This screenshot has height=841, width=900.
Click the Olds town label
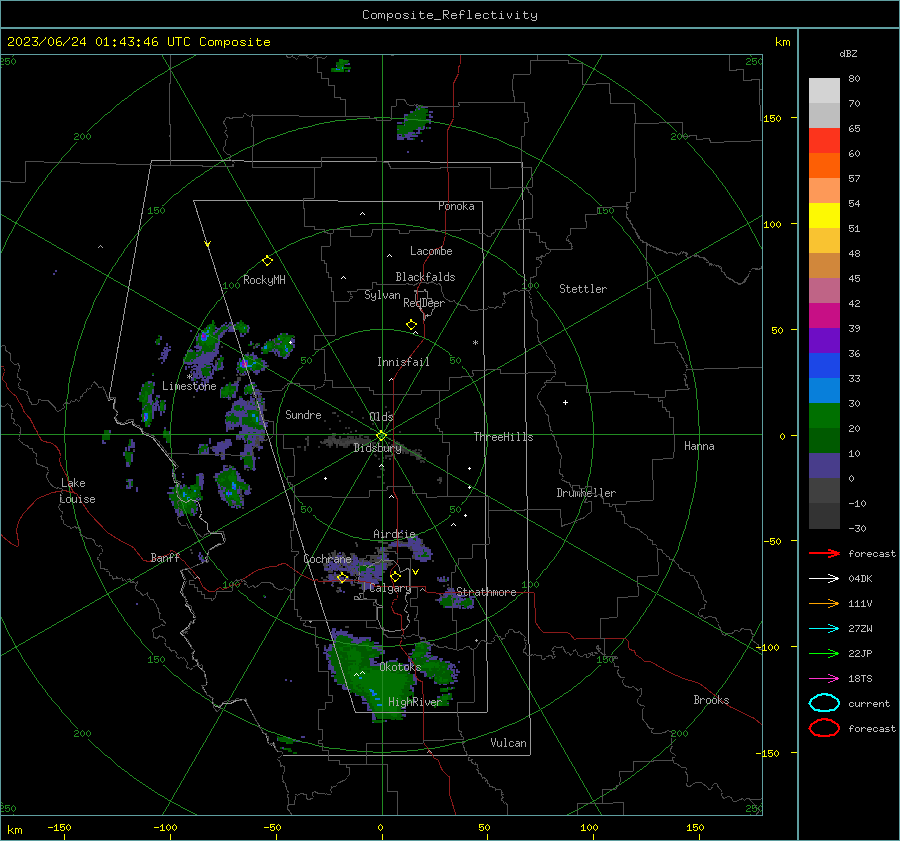tap(381, 417)
